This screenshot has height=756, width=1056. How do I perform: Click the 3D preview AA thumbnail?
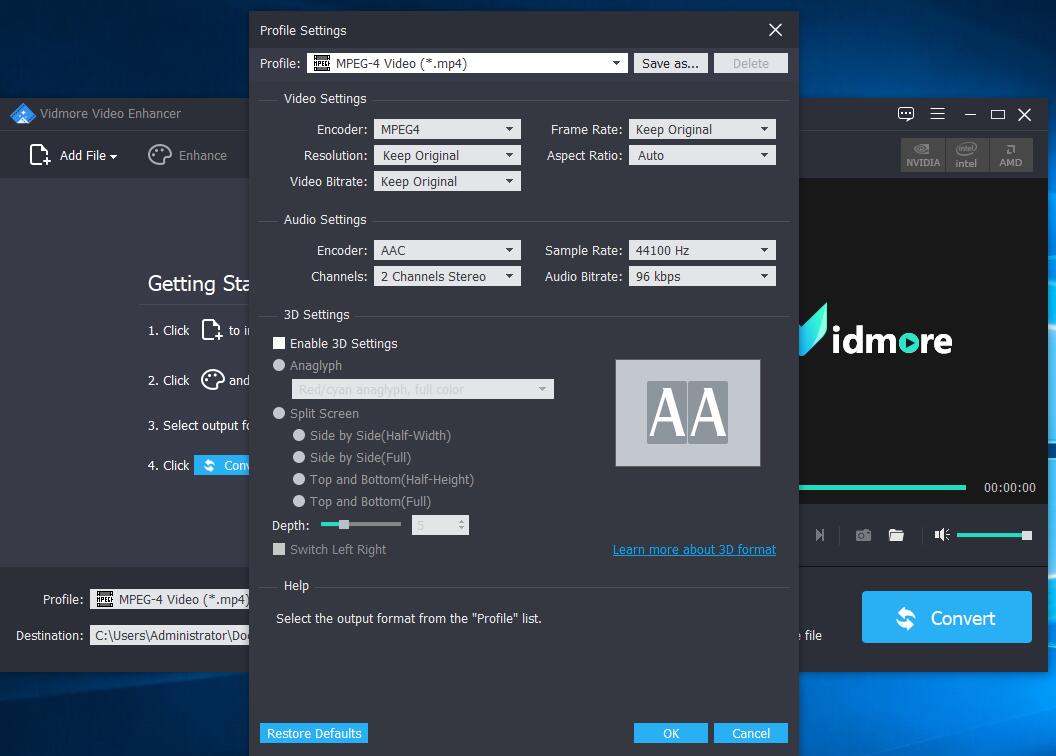[x=688, y=413]
